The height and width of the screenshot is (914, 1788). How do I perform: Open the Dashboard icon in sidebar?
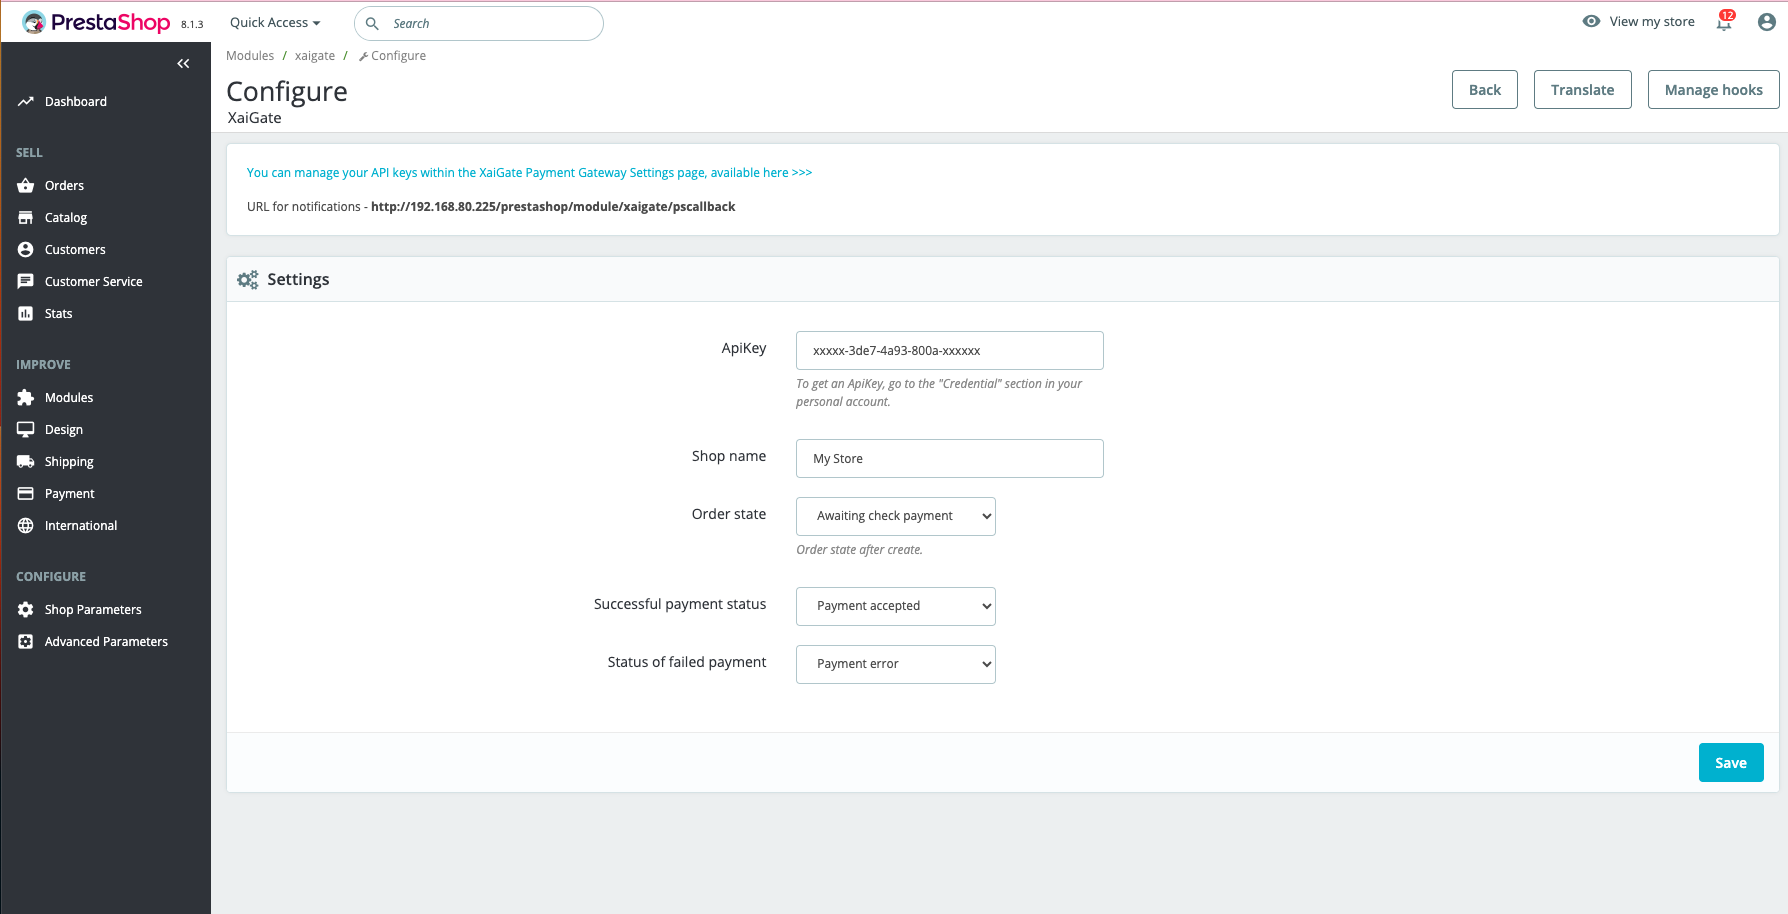(26, 101)
